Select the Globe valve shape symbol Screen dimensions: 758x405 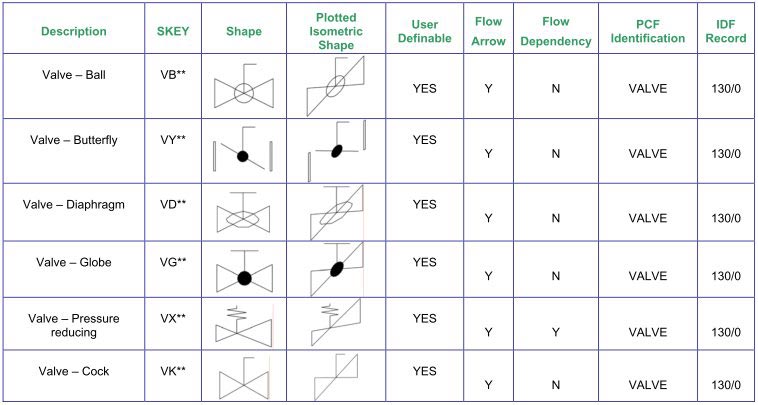pyautogui.click(x=243, y=273)
